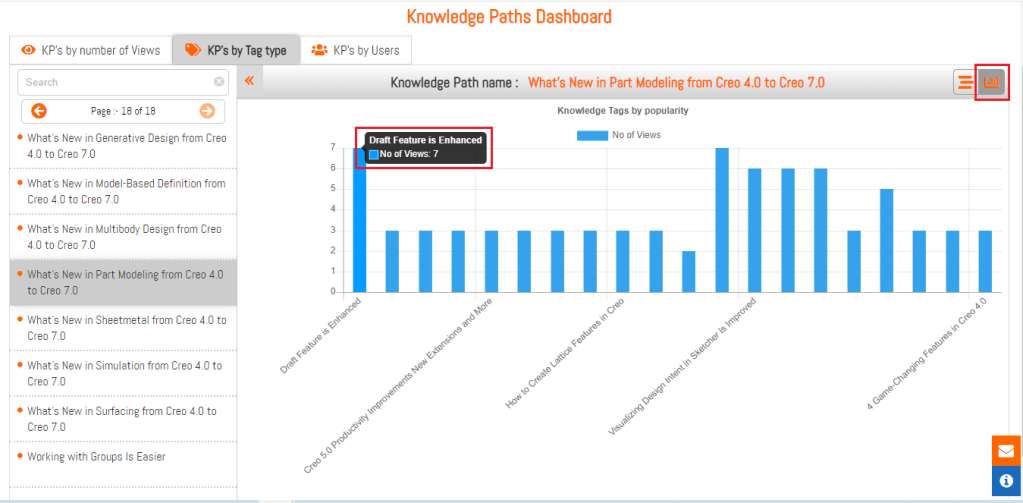Collapse sidebar with double chevron icon
Screen dimensions: 1023x503
tap(249, 81)
